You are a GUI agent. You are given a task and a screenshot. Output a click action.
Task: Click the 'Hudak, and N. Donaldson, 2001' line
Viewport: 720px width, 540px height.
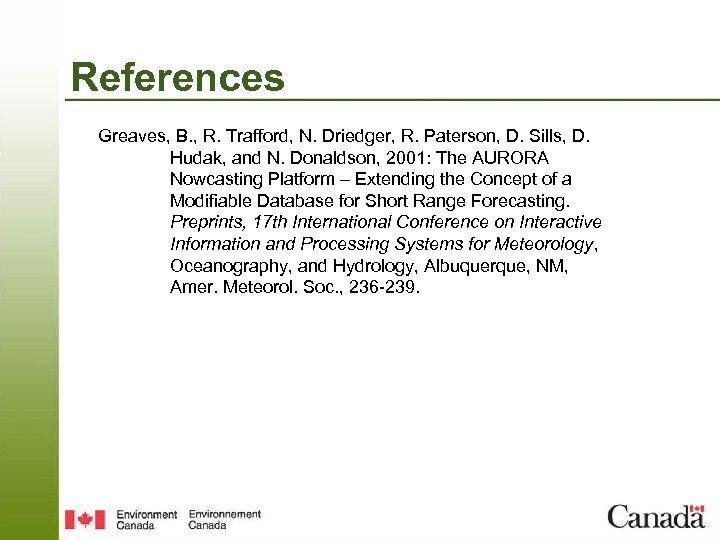(359, 158)
